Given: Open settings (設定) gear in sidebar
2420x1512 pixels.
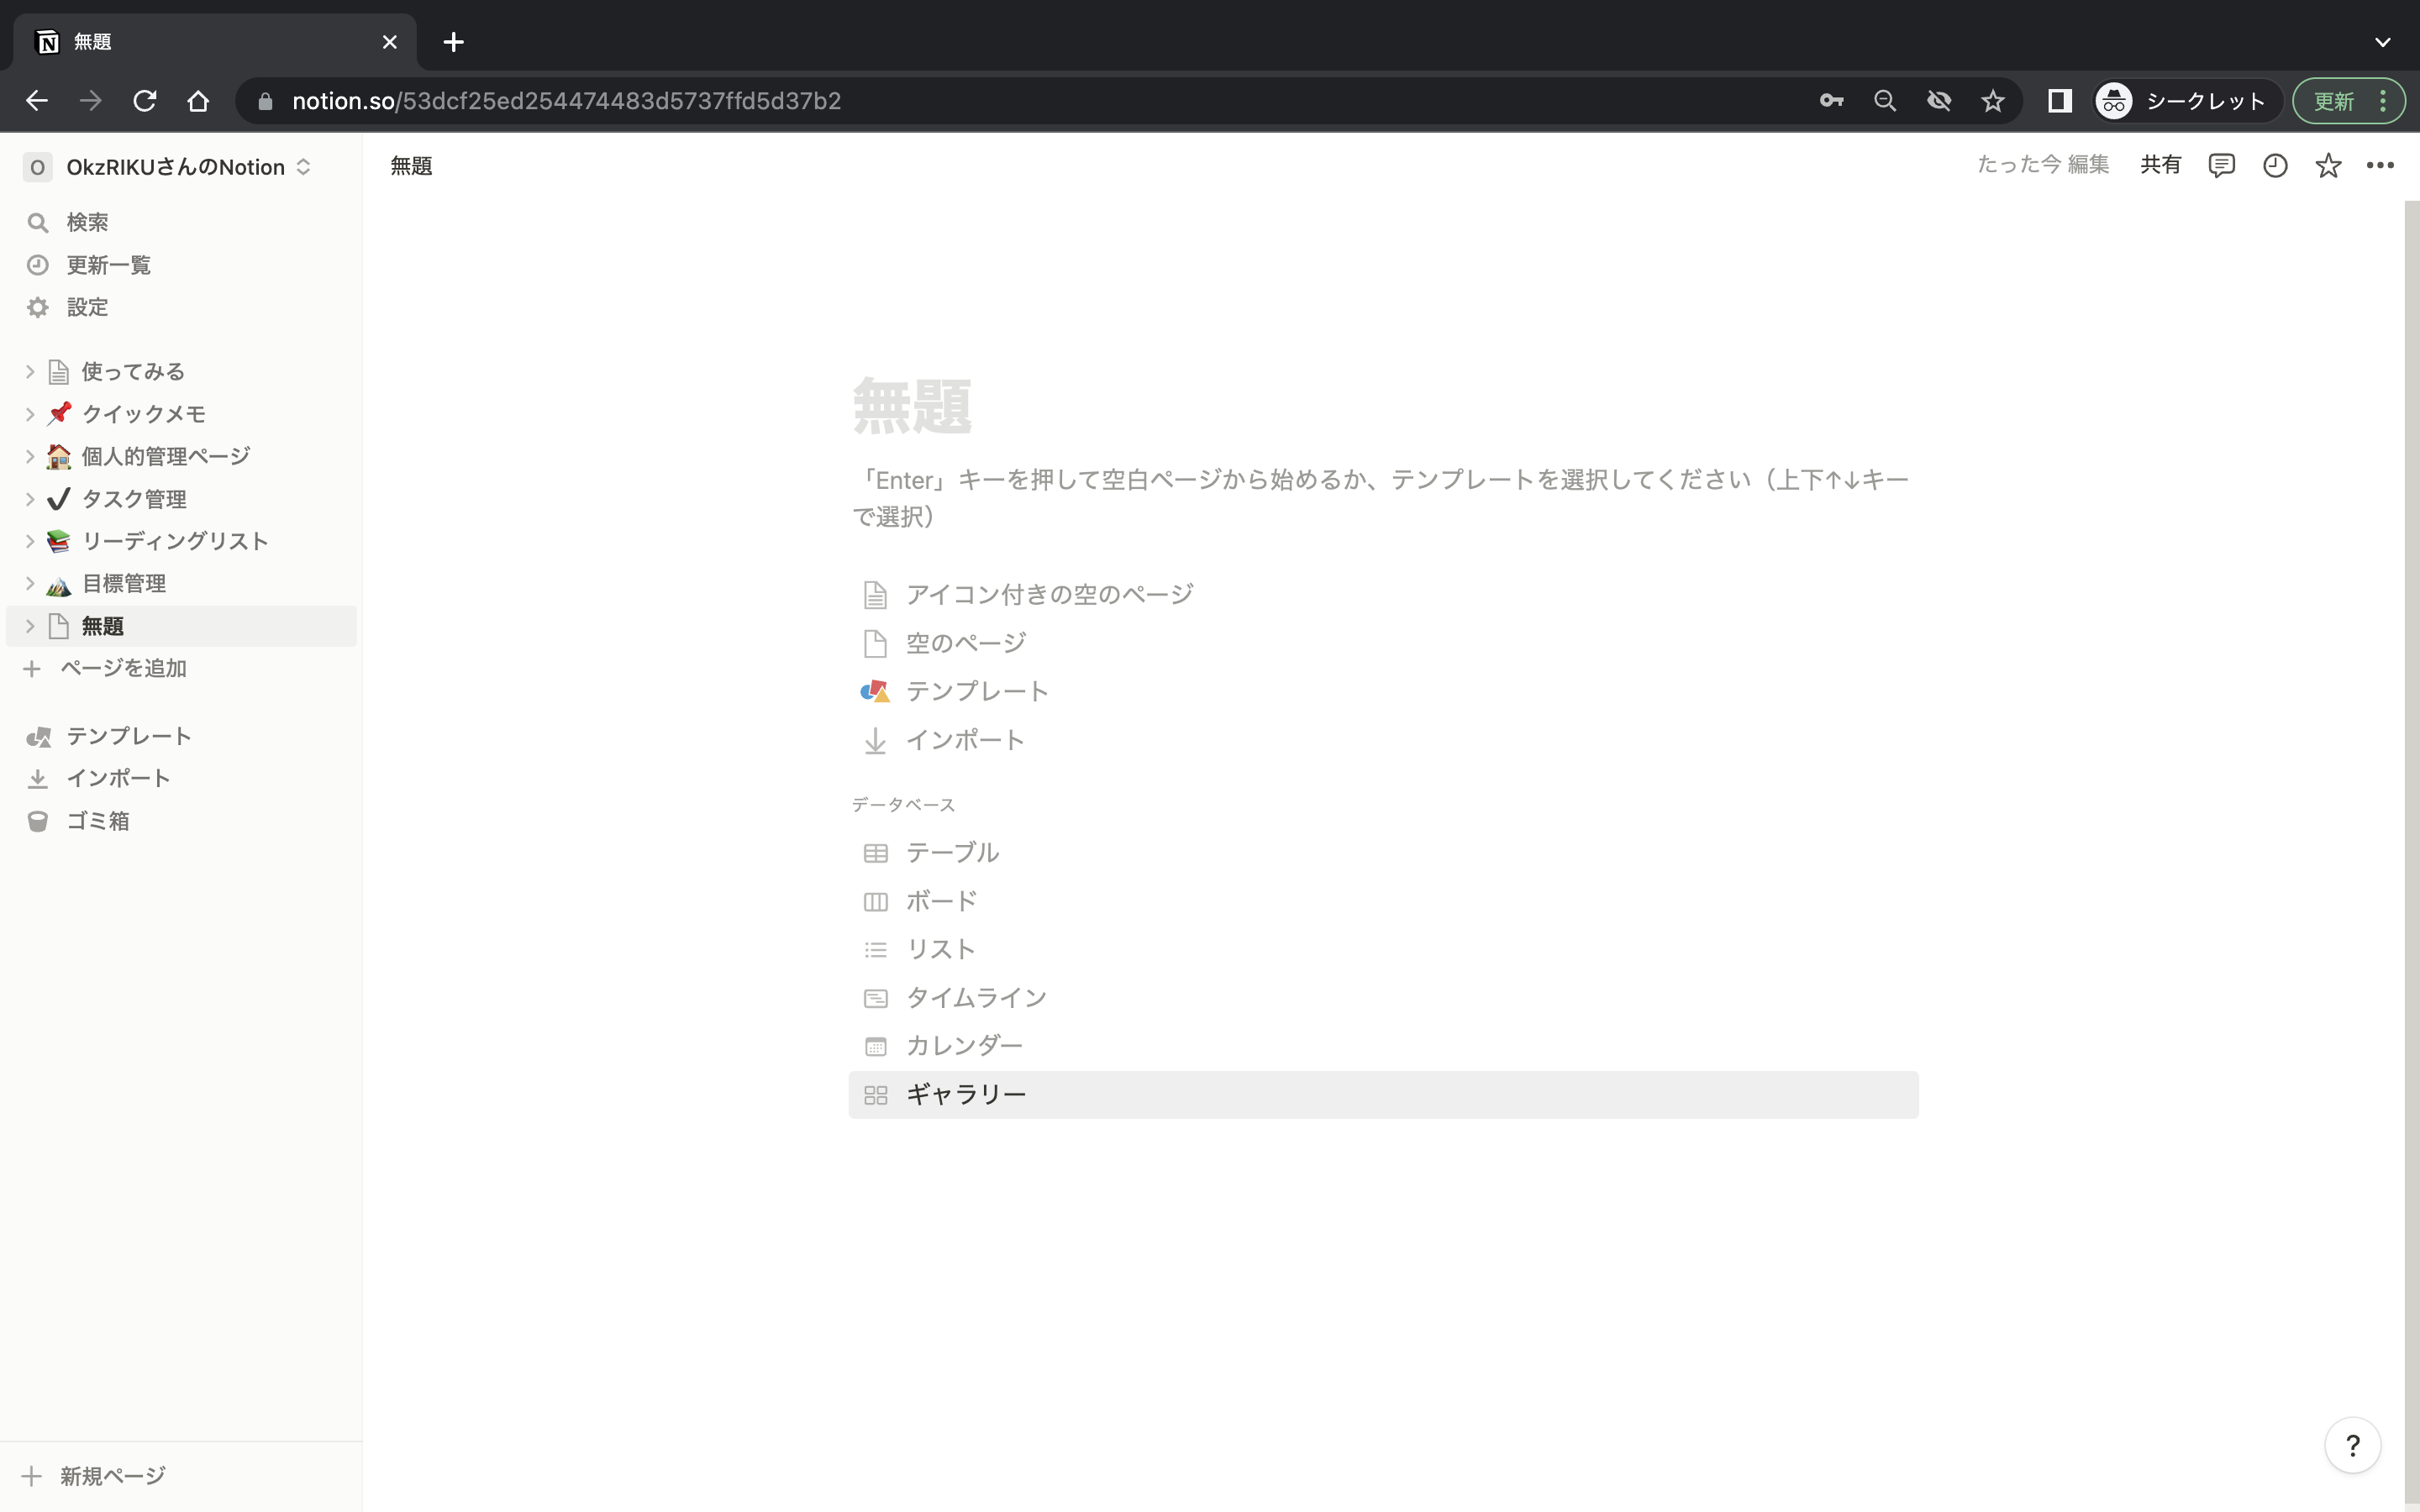Looking at the screenshot, I should pyautogui.click(x=87, y=307).
